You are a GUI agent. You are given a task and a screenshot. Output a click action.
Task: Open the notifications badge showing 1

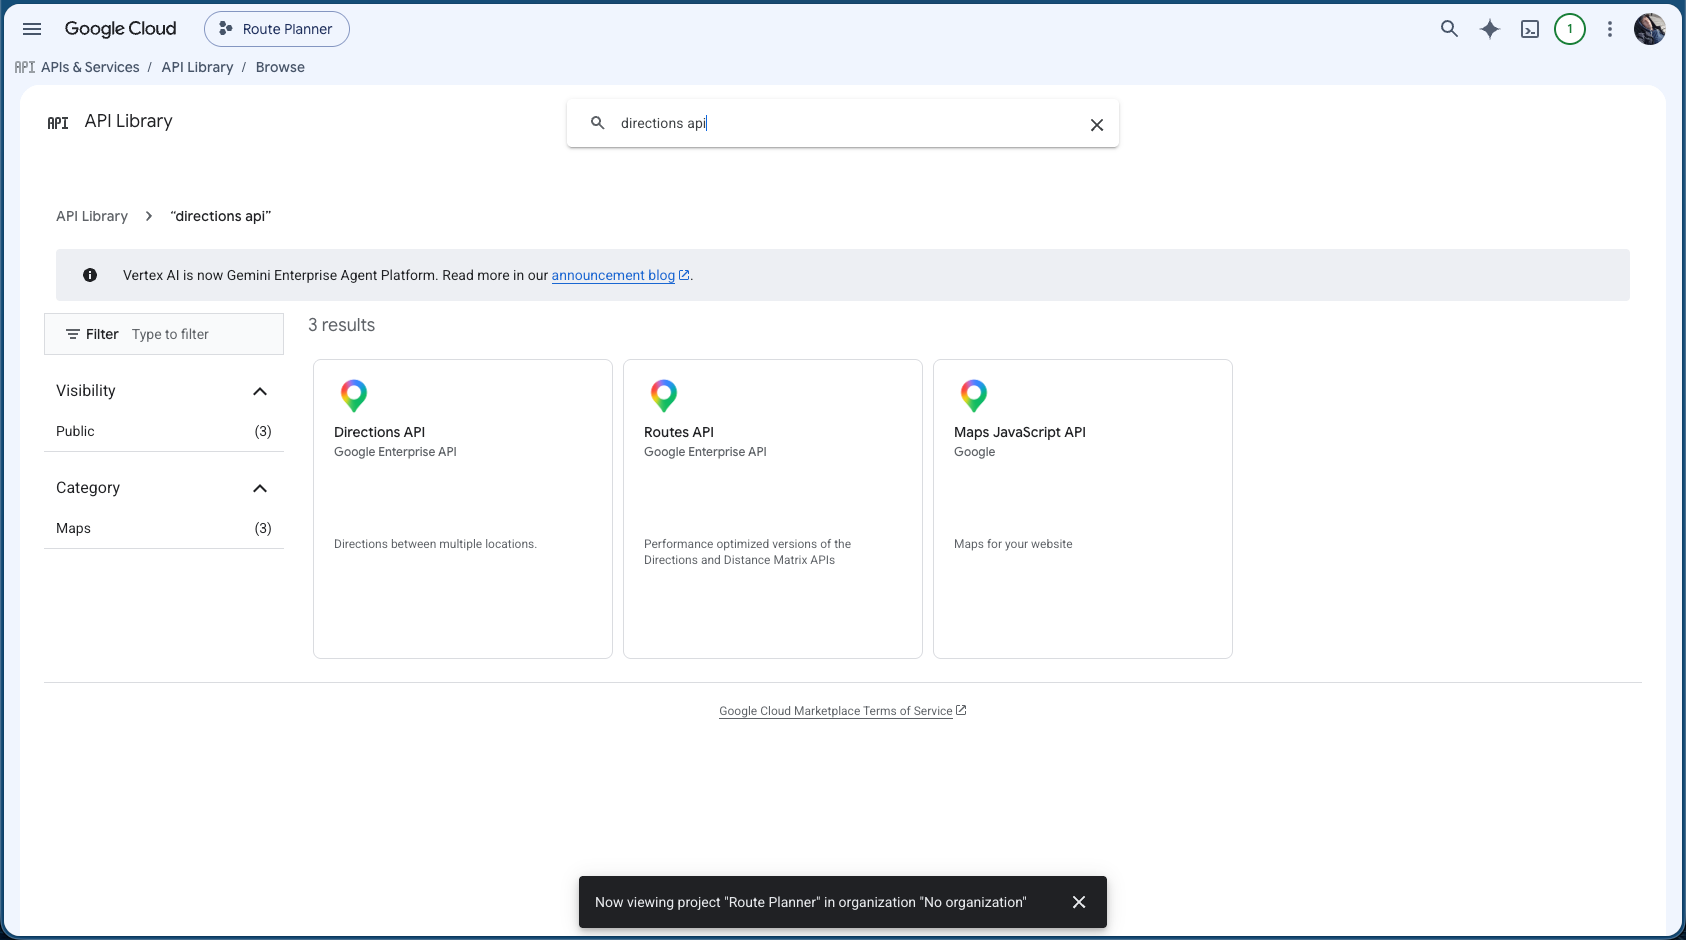pyautogui.click(x=1570, y=29)
